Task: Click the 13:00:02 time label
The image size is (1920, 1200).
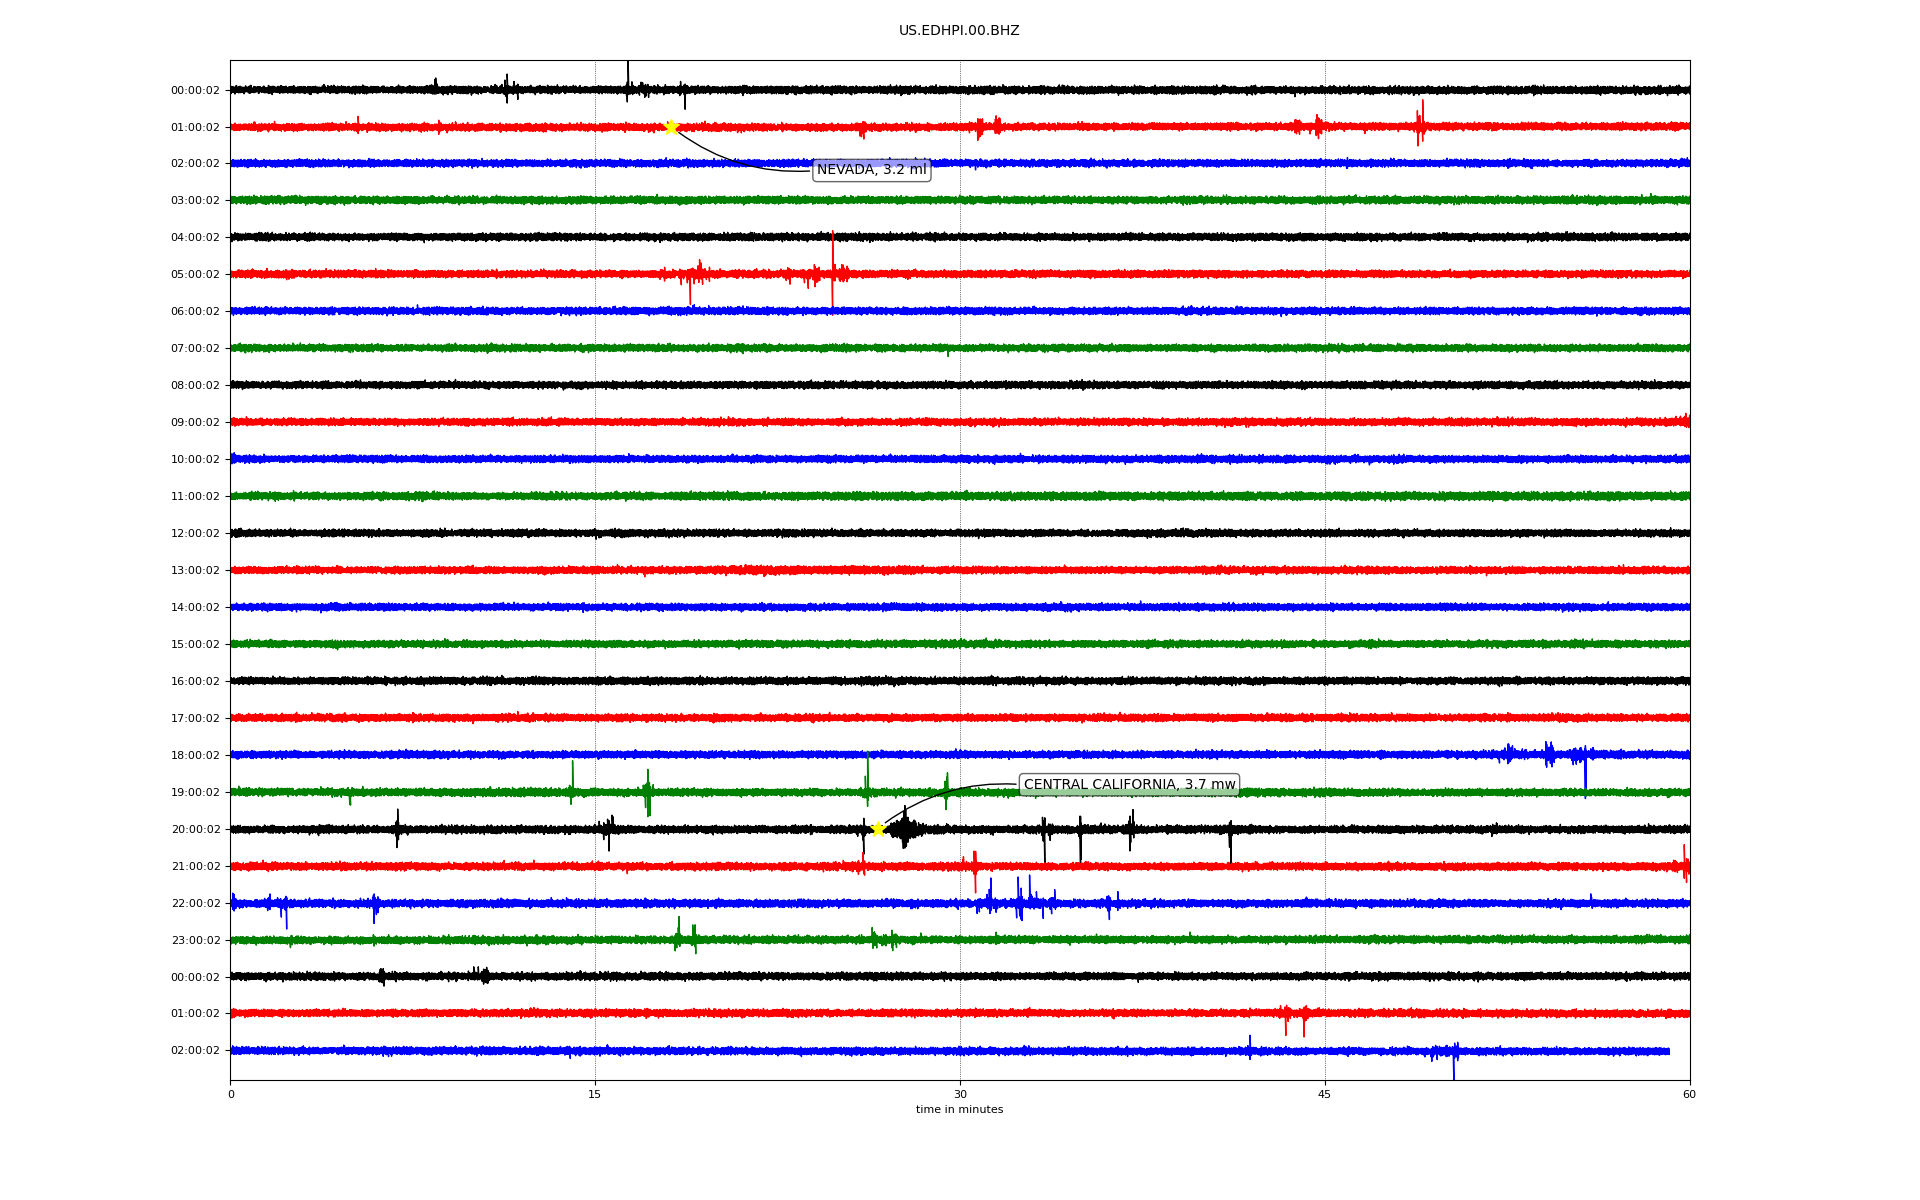Action: [195, 571]
